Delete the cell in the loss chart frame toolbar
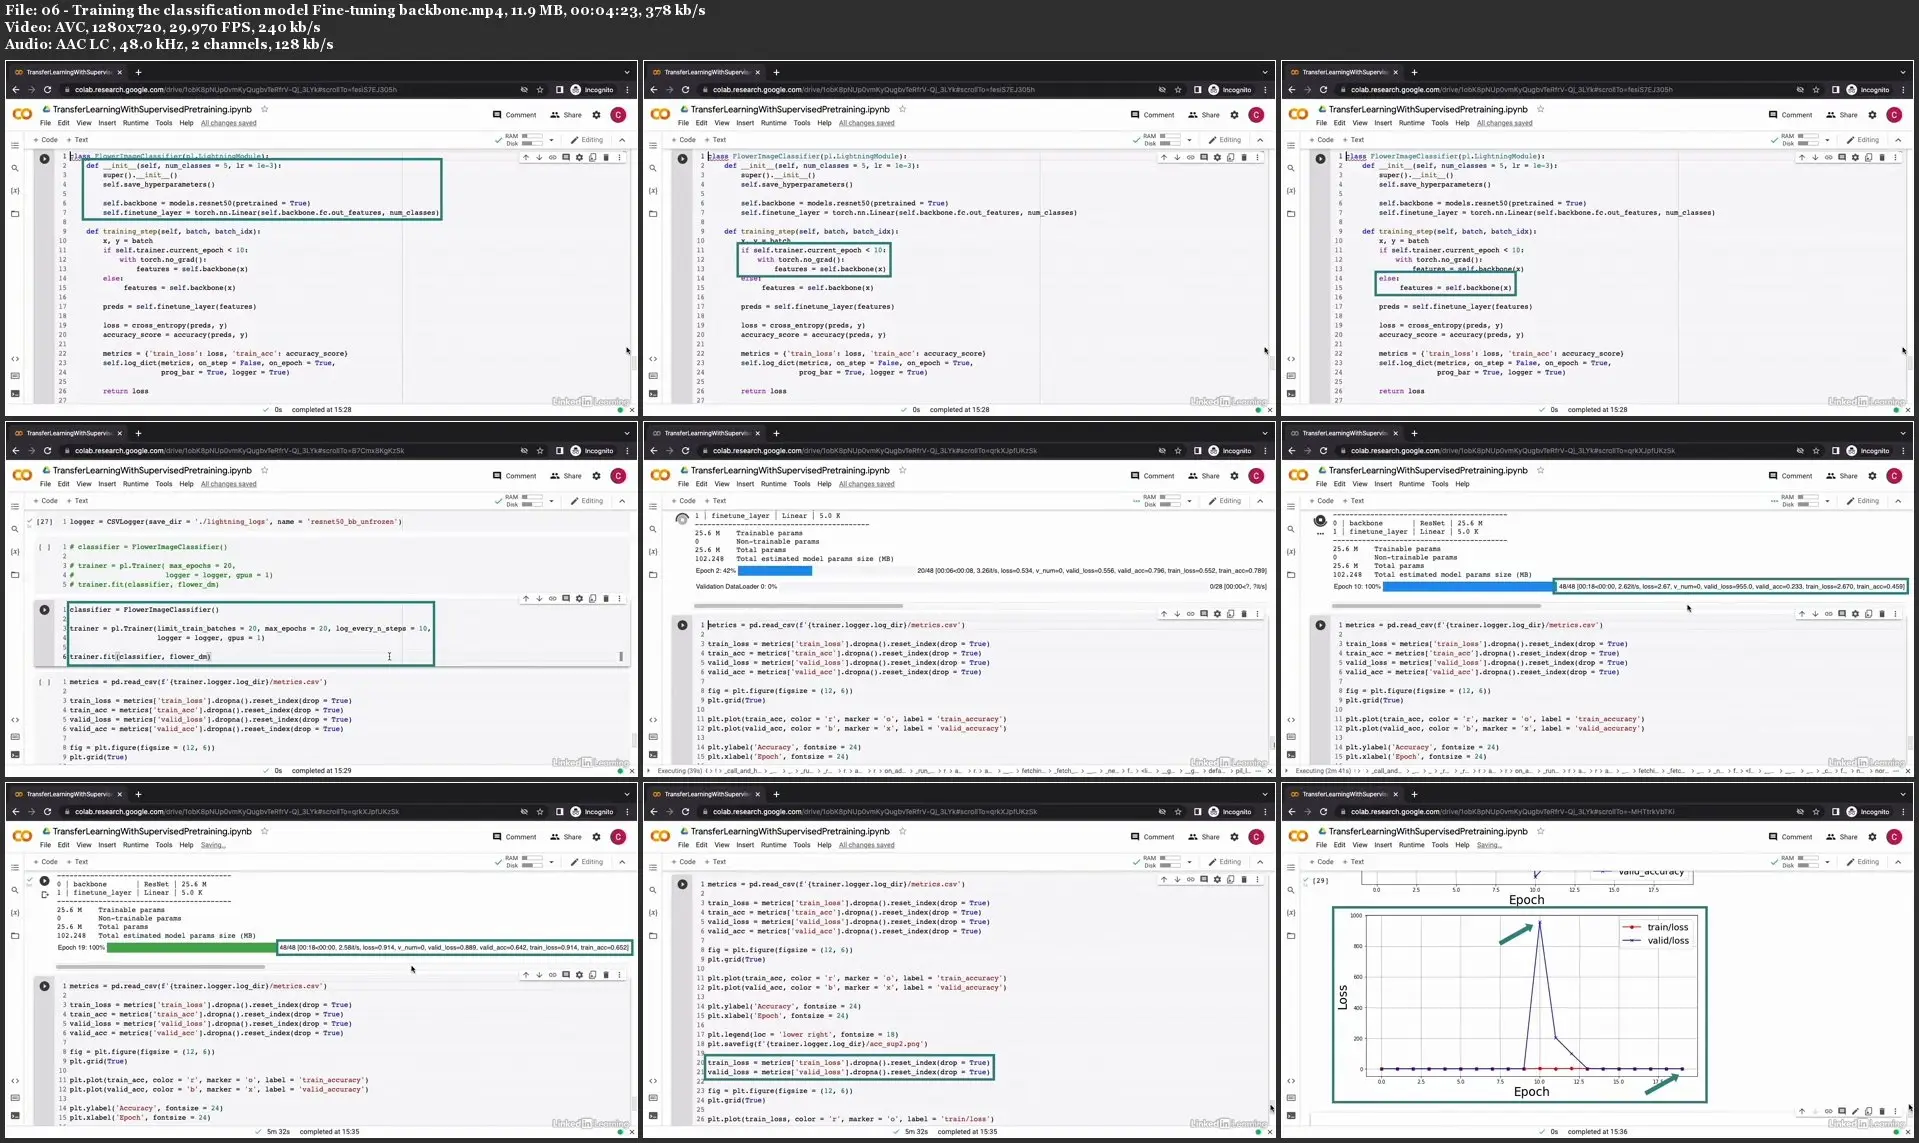 tap(1882, 1111)
